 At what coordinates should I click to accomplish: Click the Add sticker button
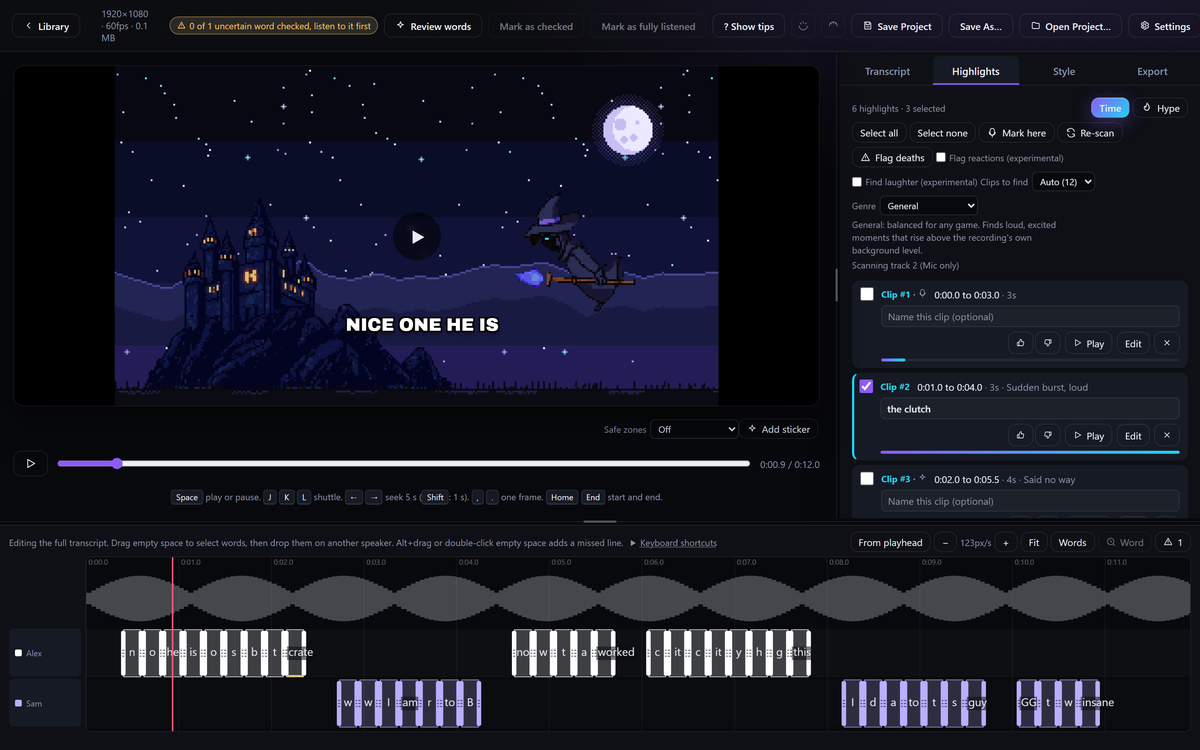pos(779,429)
